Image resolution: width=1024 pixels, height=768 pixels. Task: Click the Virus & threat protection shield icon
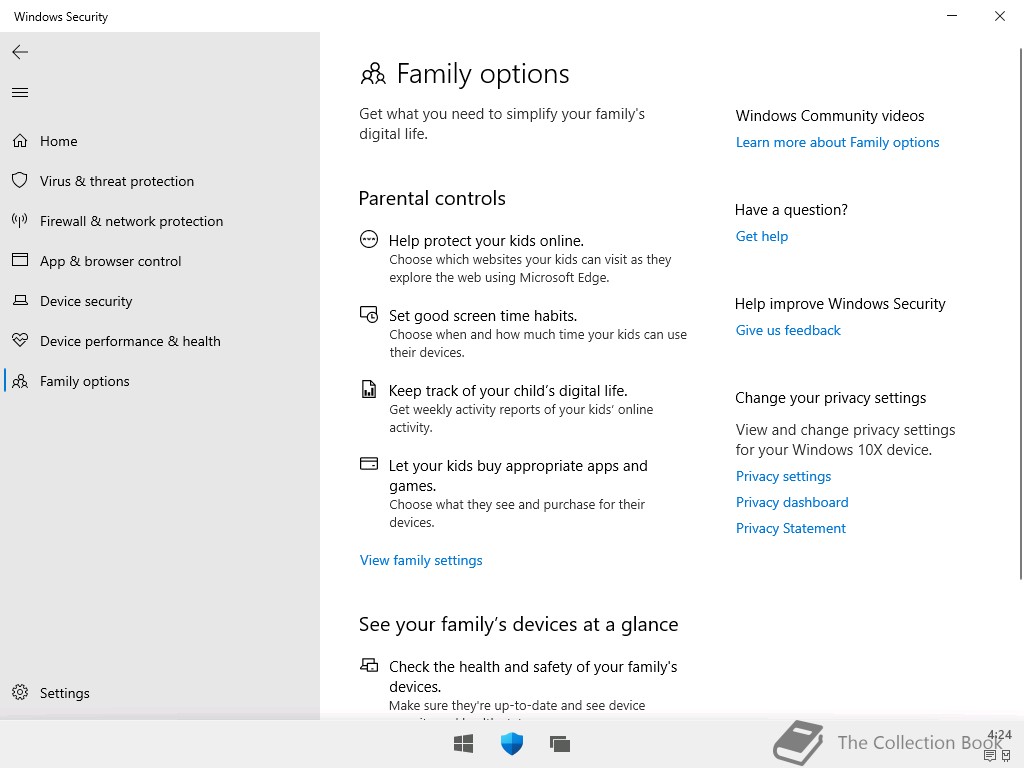20,181
